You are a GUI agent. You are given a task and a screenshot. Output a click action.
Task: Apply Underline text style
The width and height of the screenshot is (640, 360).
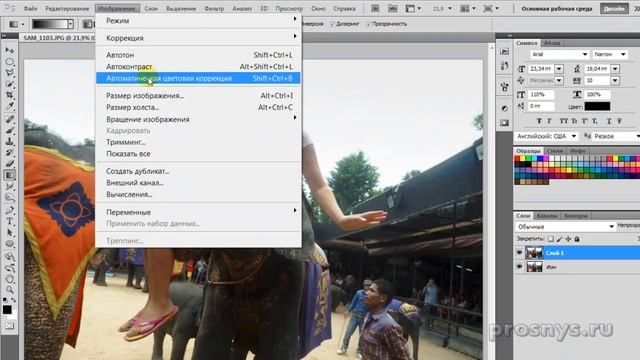click(x=609, y=121)
